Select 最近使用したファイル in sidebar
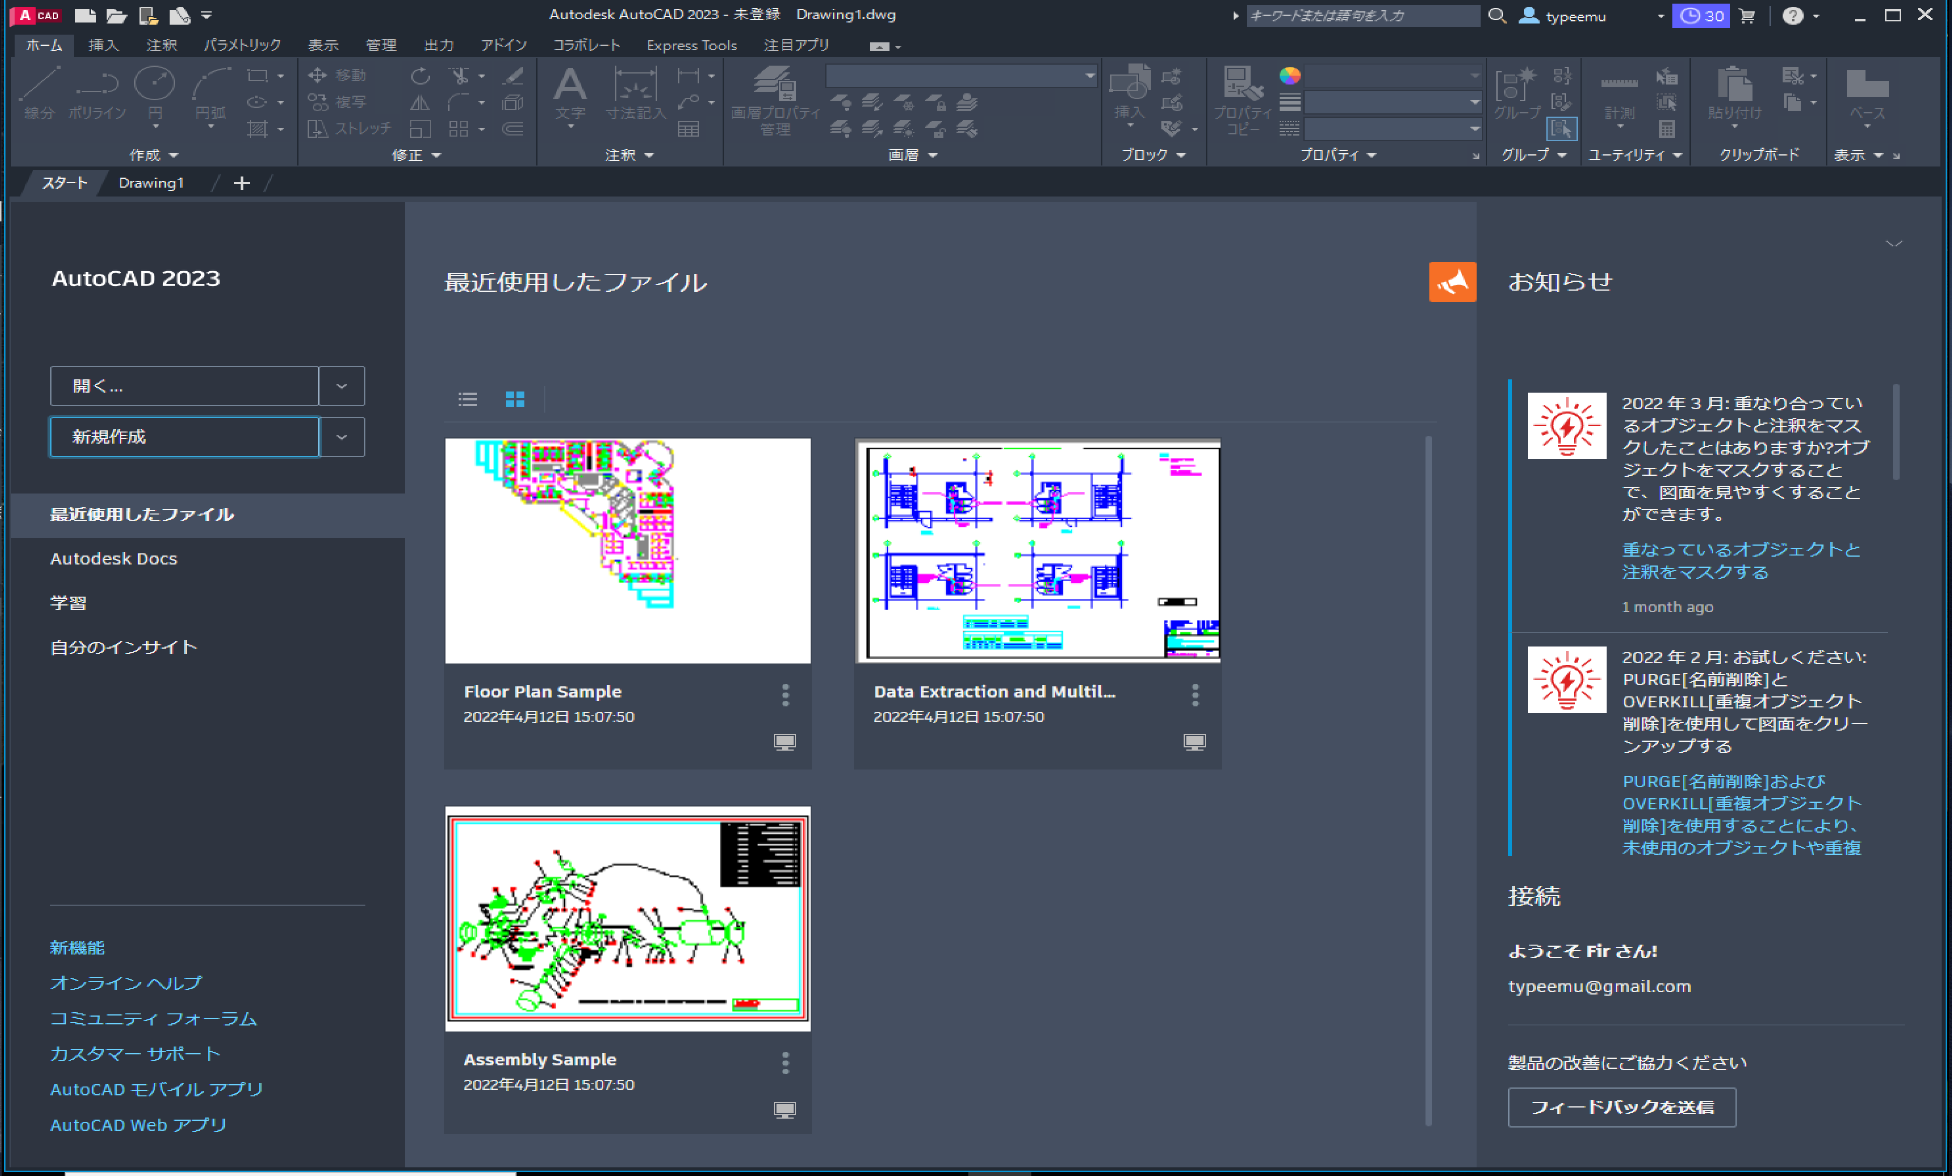 tap(208, 514)
